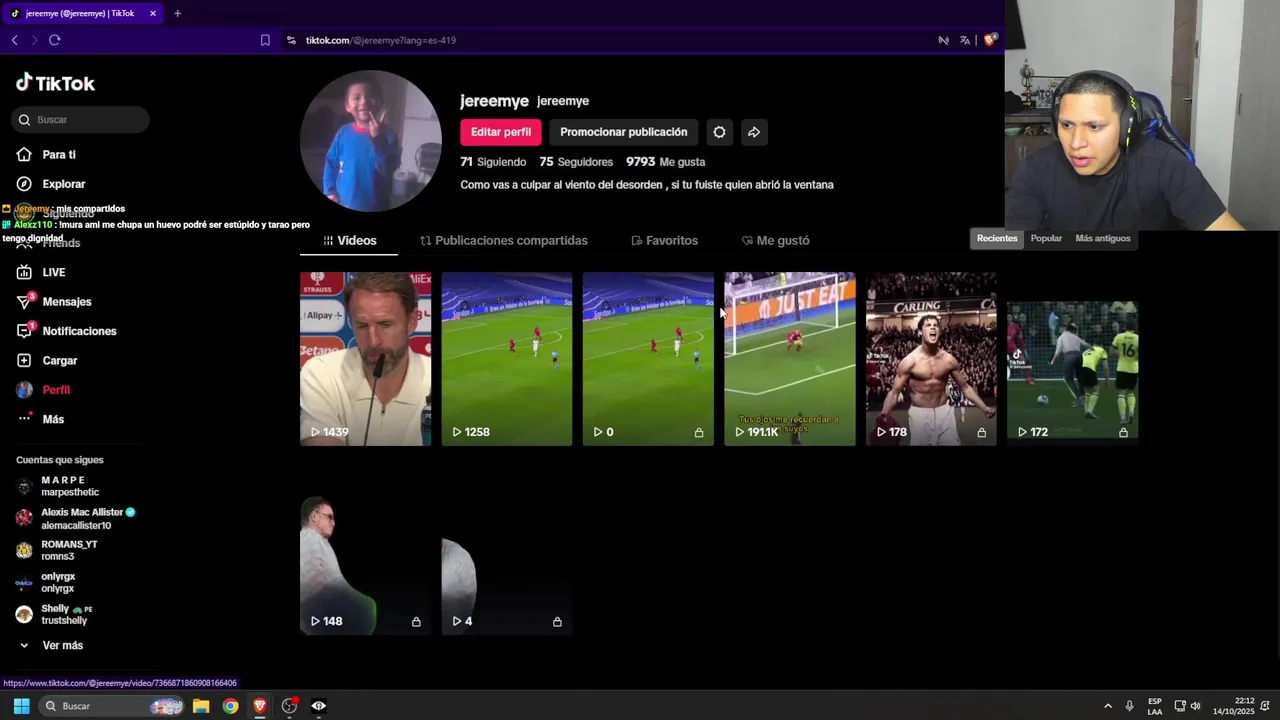The image size is (1280, 720).
Task: Show hidden system tray icons
Action: click(1107, 706)
